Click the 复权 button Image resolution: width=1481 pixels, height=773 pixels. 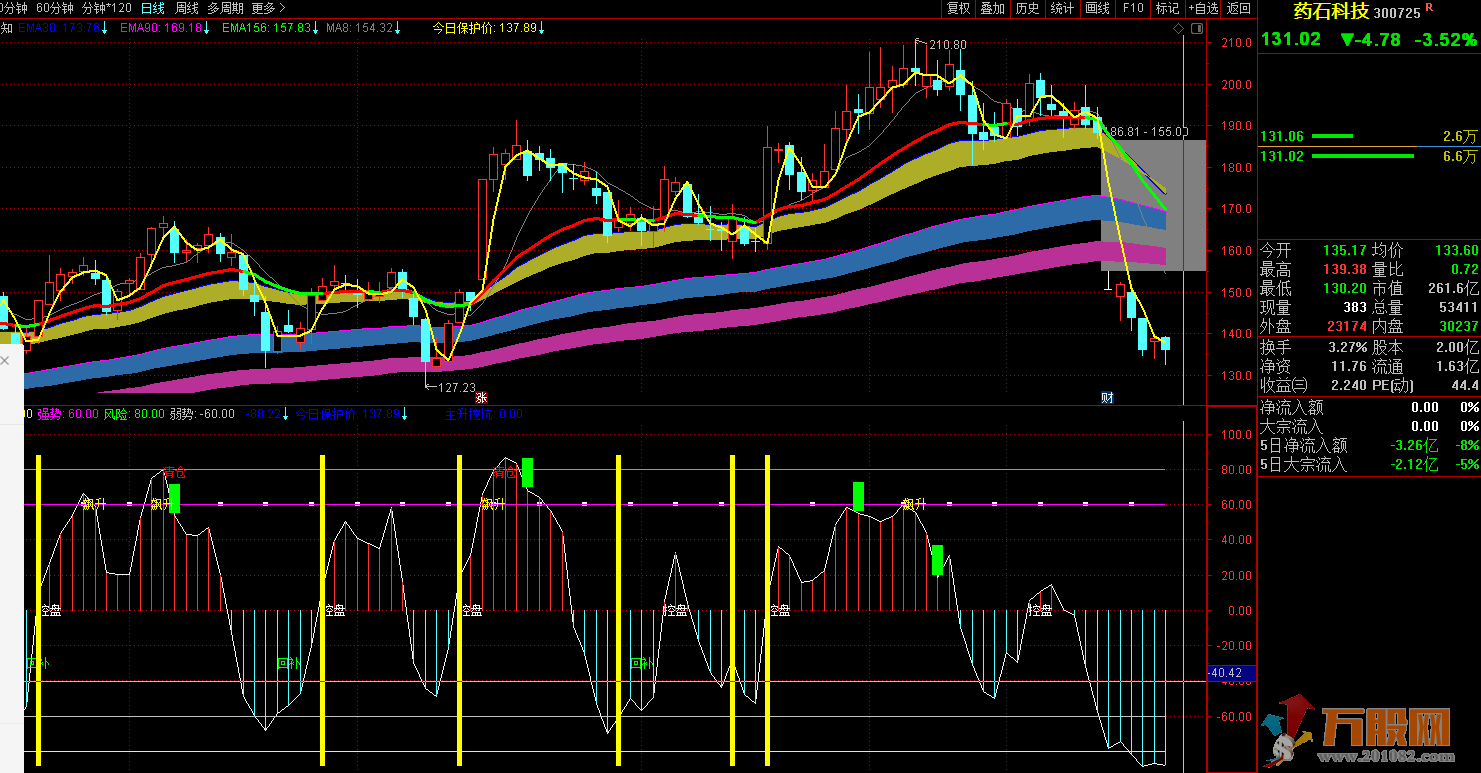tap(958, 8)
